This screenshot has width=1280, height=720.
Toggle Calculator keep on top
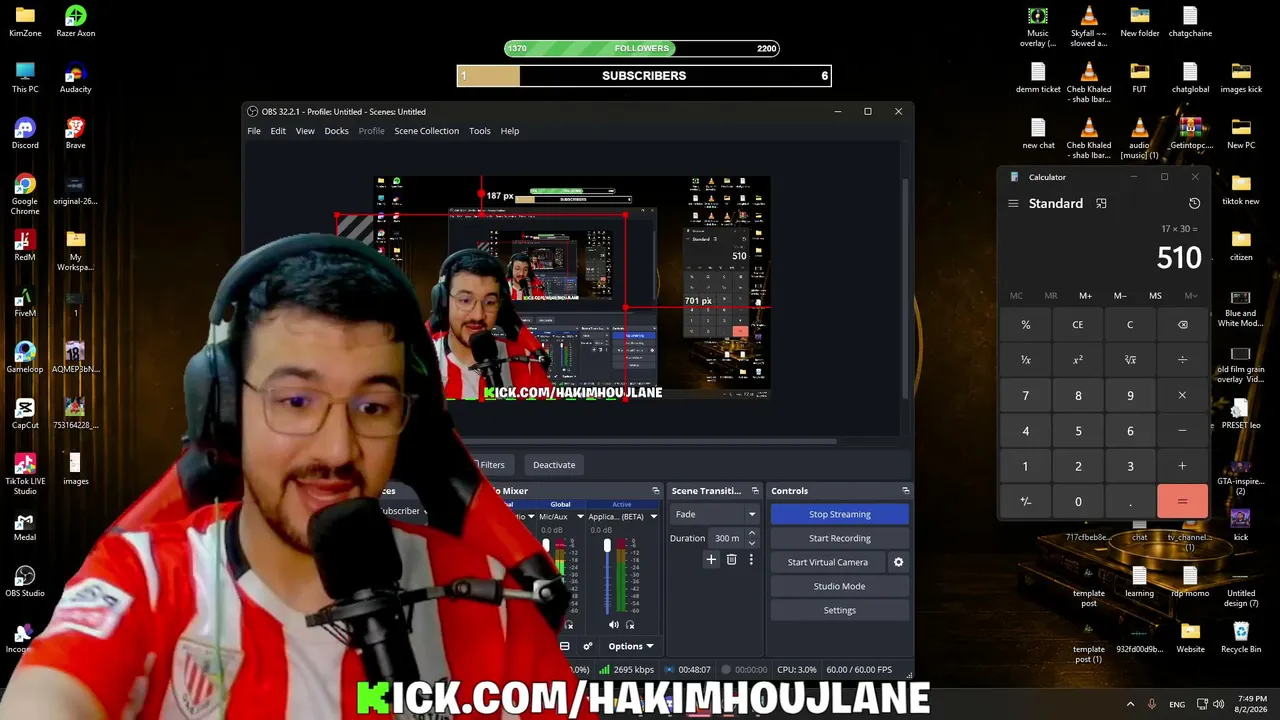pos(1101,203)
